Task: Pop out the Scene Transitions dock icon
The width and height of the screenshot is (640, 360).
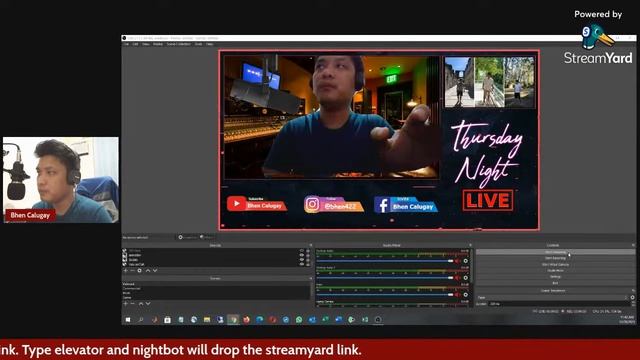Action: tap(633, 291)
